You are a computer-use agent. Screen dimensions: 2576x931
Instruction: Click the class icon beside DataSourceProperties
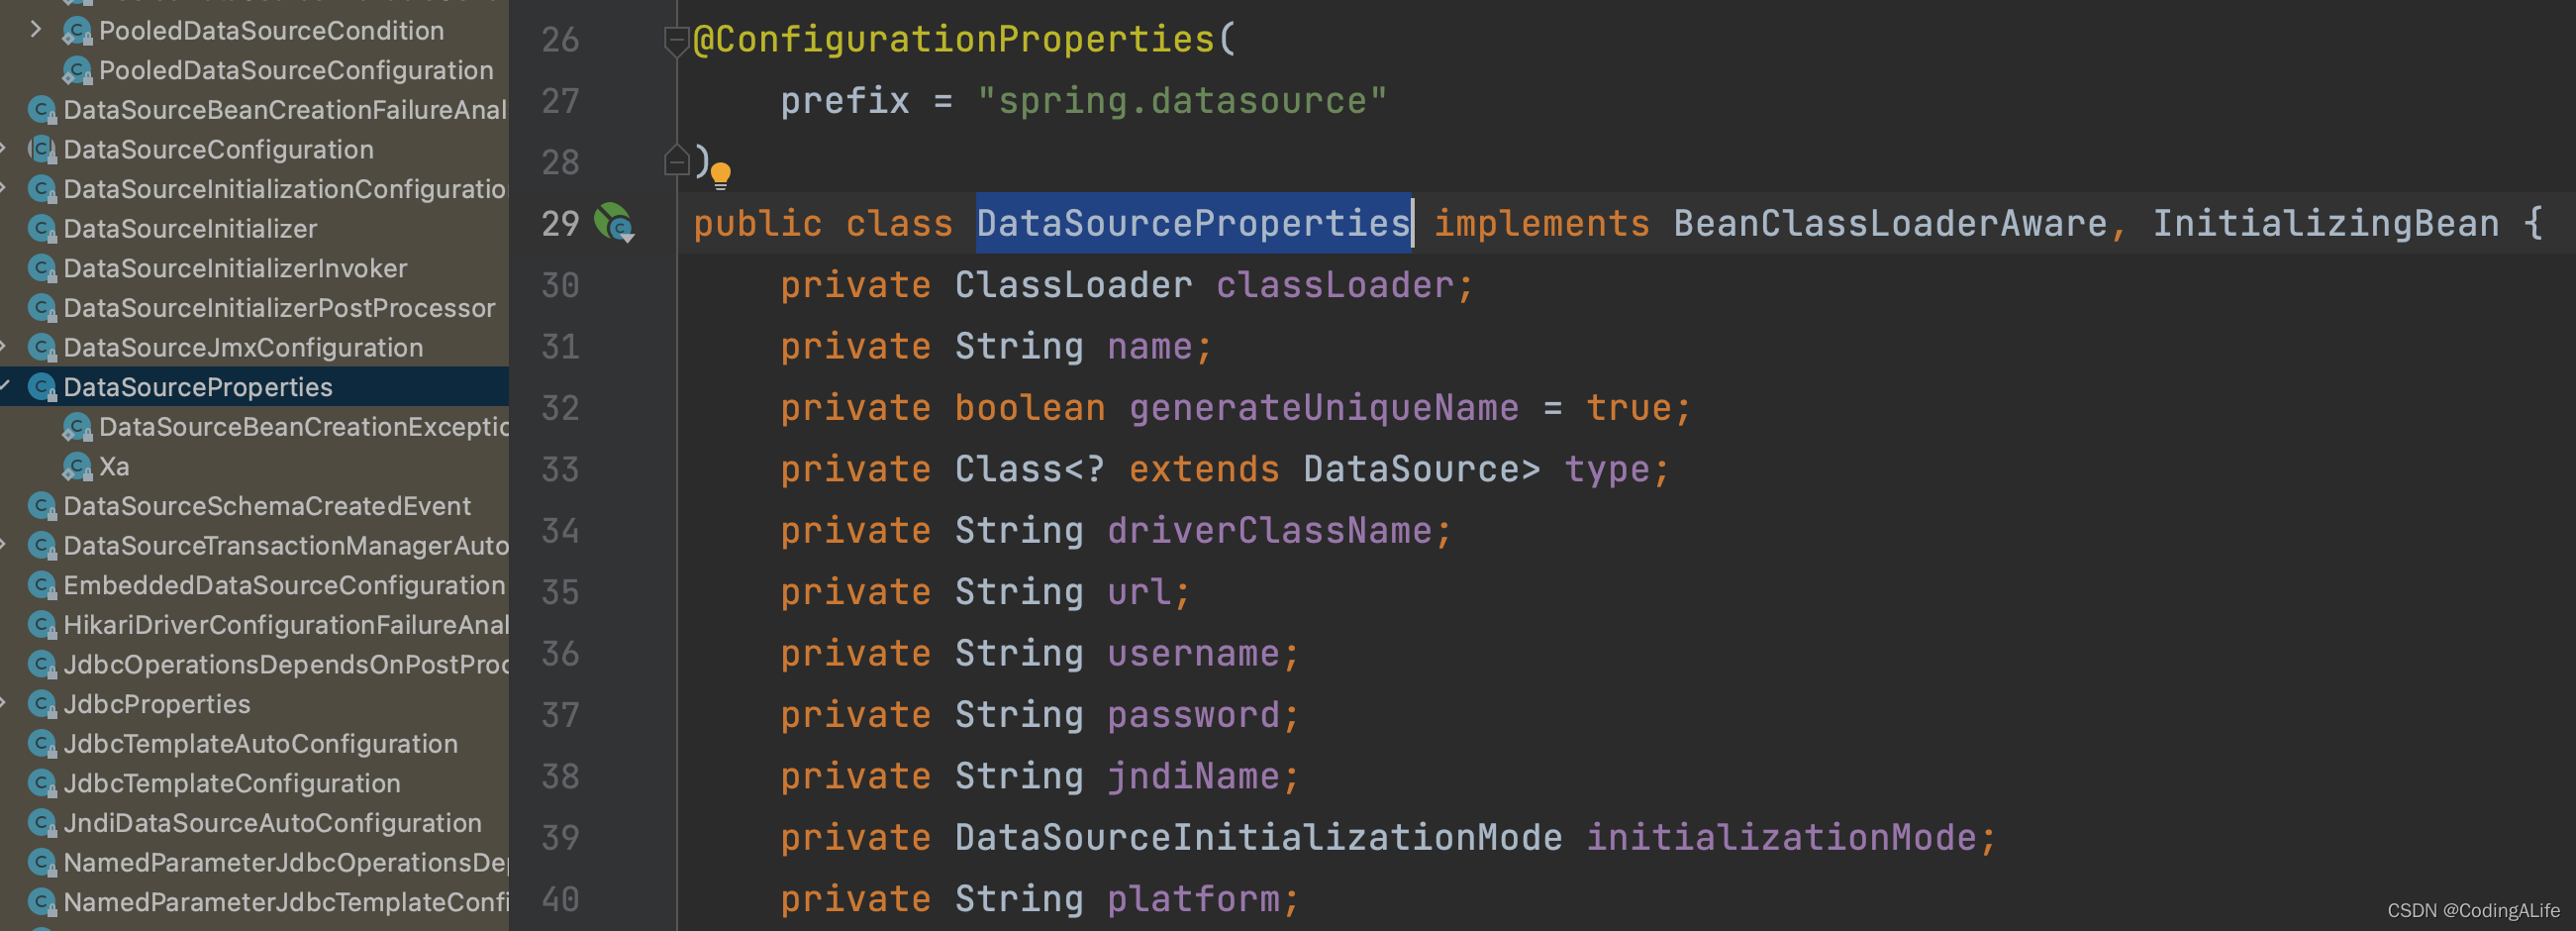coord(40,387)
